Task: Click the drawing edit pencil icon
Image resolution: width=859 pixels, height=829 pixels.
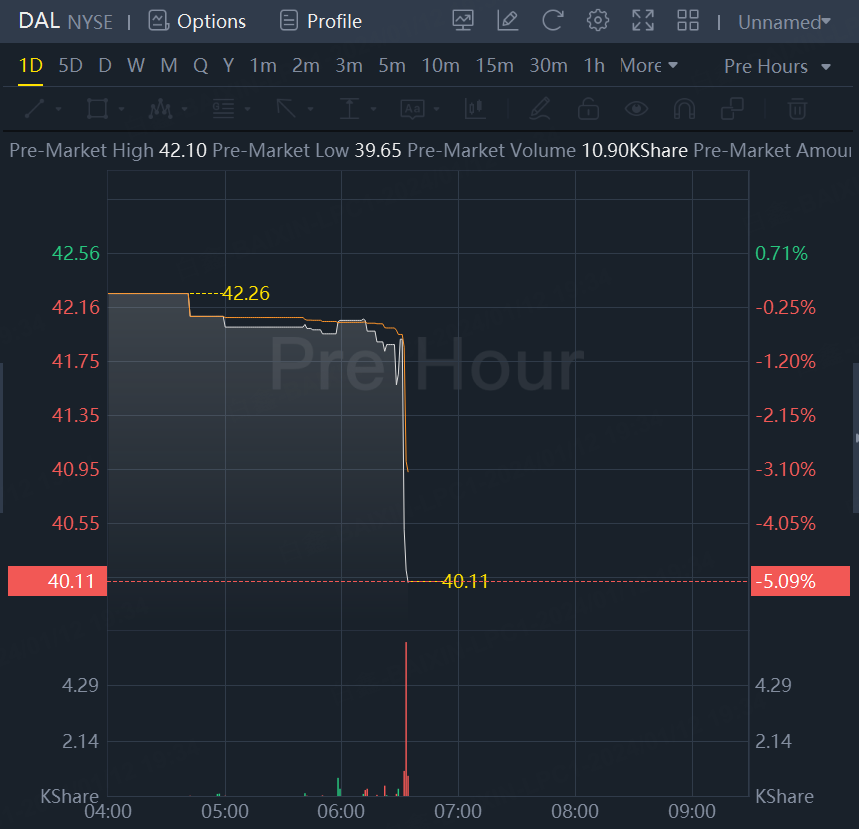Action: pos(508,21)
